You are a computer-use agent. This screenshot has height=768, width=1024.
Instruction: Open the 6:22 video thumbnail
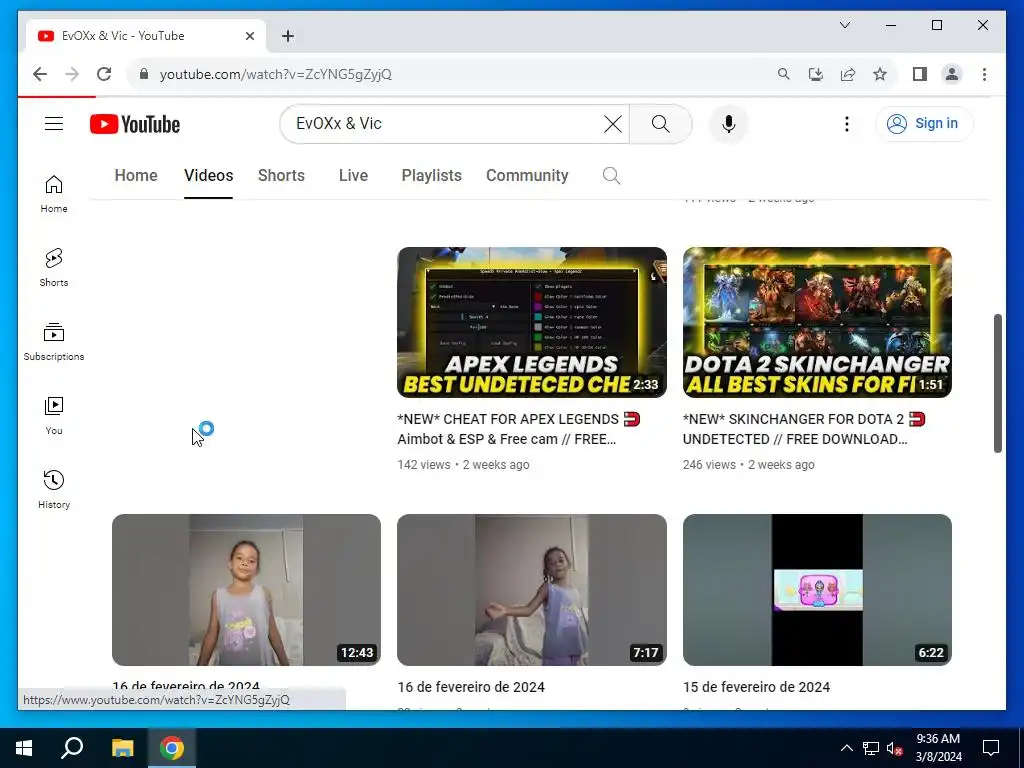click(x=817, y=590)
